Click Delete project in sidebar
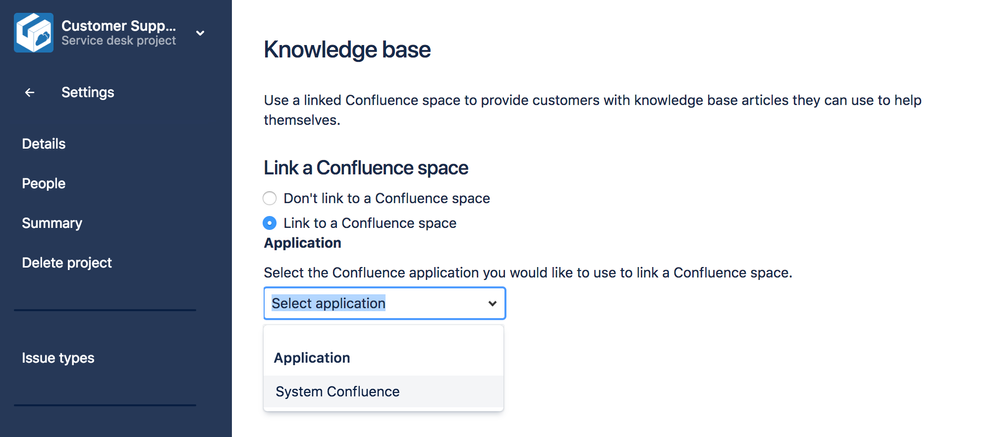The width and height of the screenshot is (998, 437). (67, 263)
